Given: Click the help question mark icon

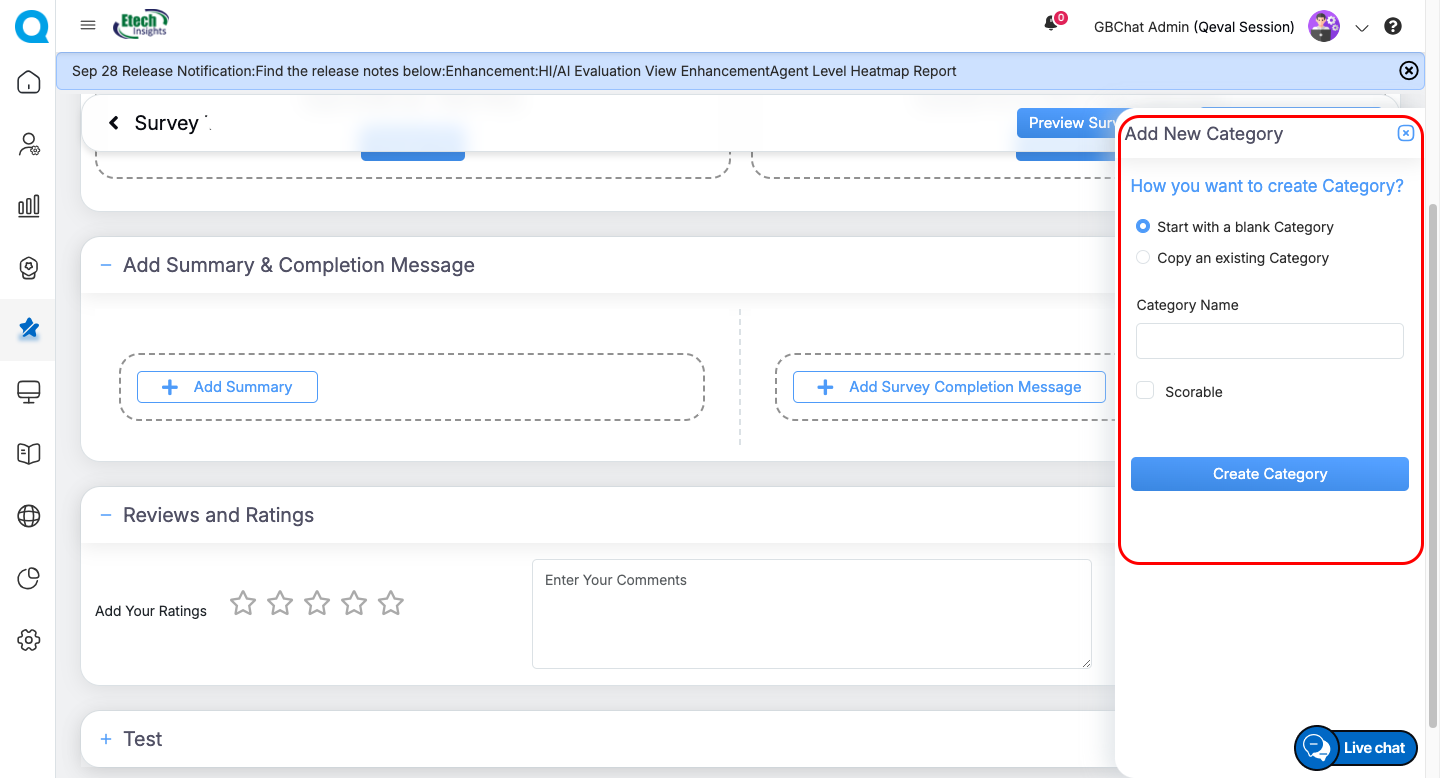Looking at the screenshot, I should (x=1393, y=27).
